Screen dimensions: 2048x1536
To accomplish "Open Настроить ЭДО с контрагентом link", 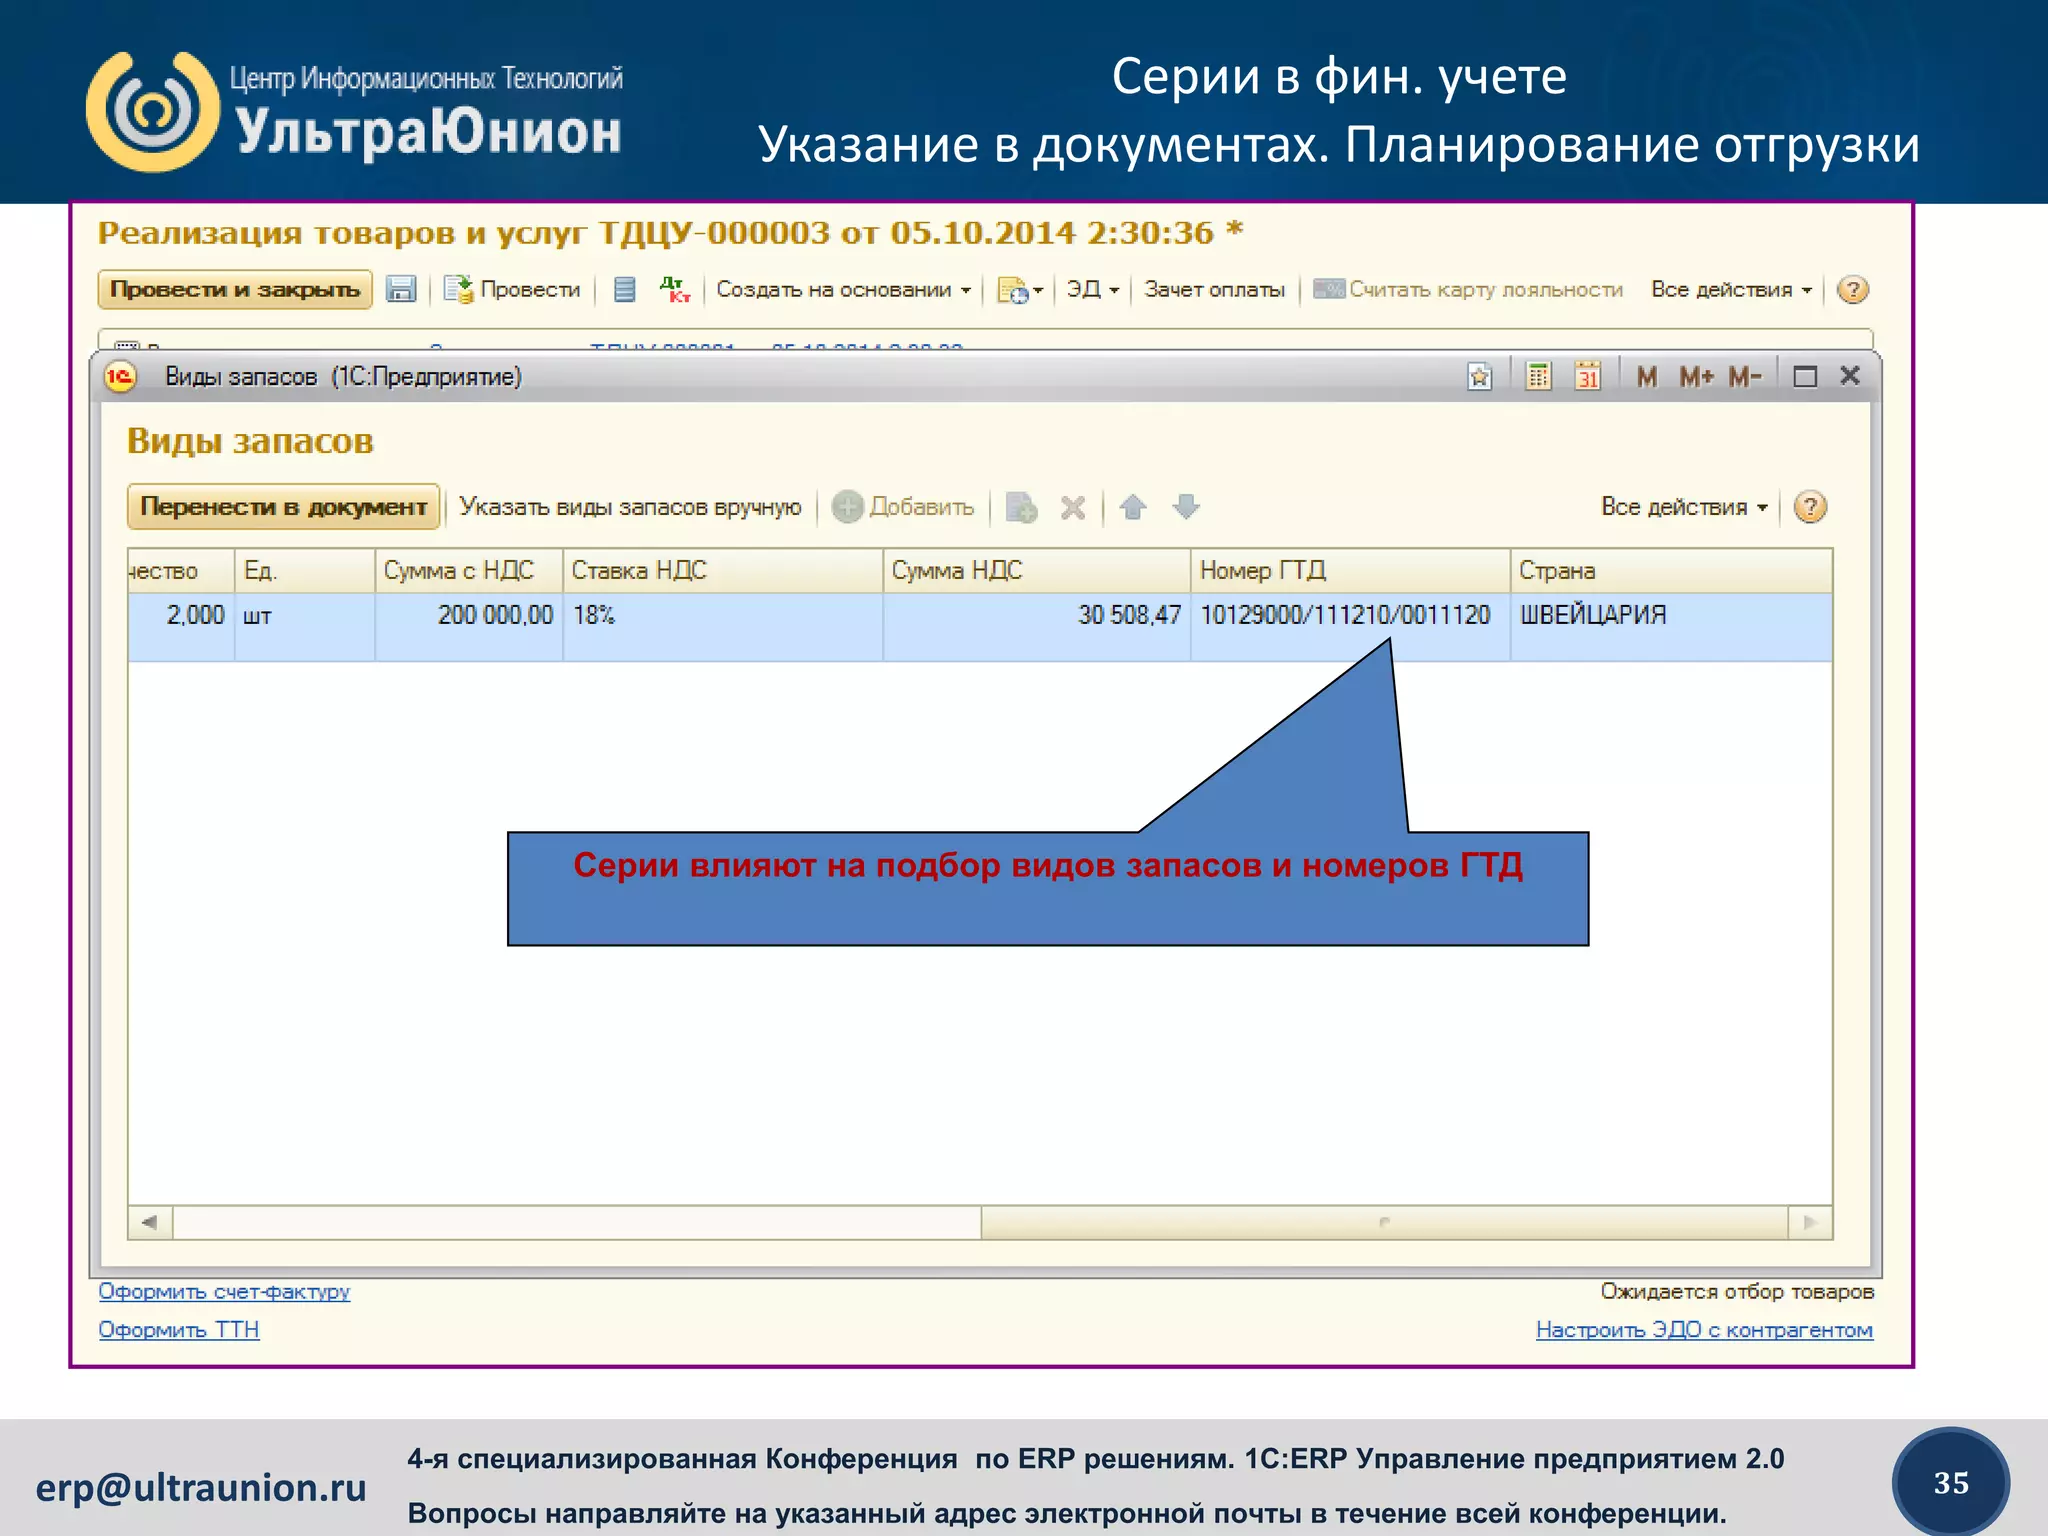I will pyautogui.click(x=1704, y=1330).
